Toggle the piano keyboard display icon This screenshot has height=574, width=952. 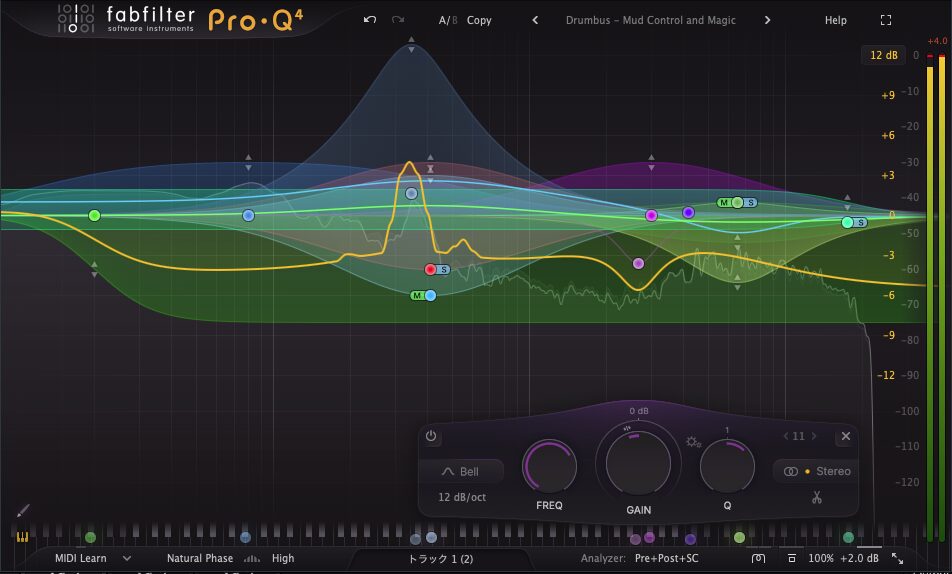pos(22,537)
